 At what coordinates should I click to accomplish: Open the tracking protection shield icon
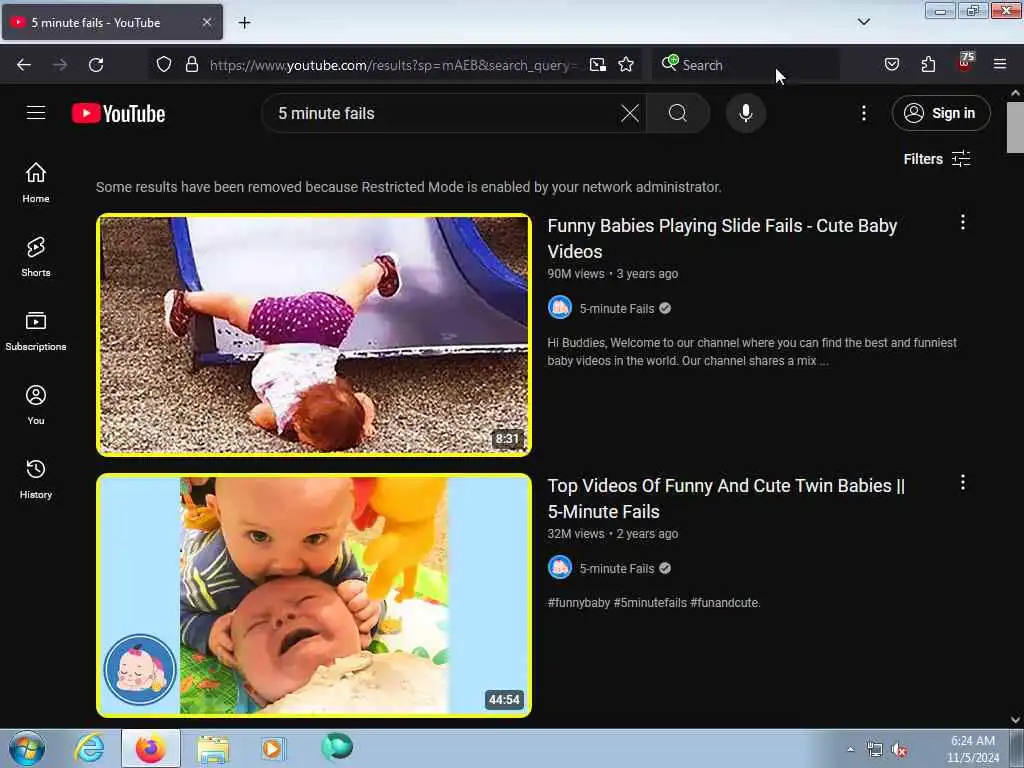point(164,64)
